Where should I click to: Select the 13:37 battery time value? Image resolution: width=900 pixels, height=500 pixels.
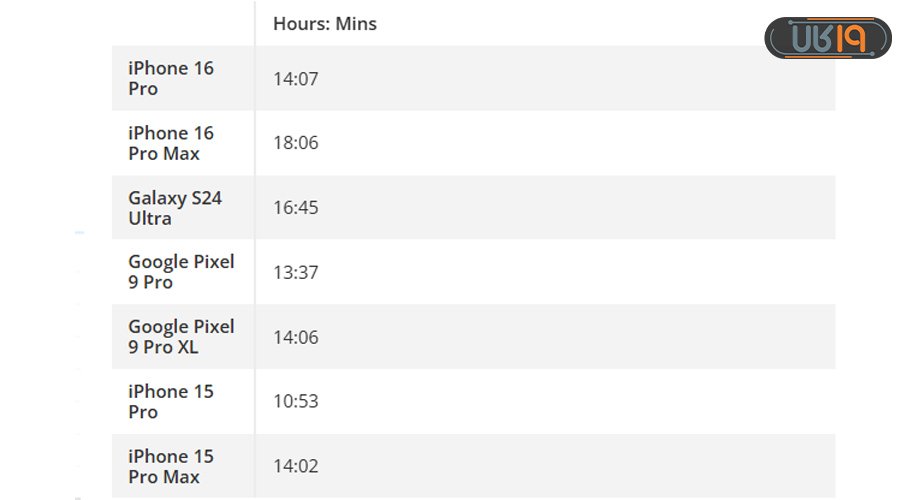pos(296,272)
